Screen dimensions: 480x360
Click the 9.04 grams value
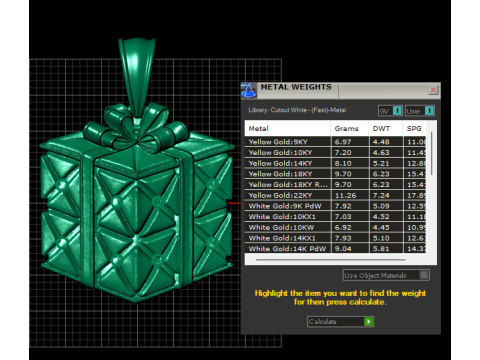[x=343, y=248]
